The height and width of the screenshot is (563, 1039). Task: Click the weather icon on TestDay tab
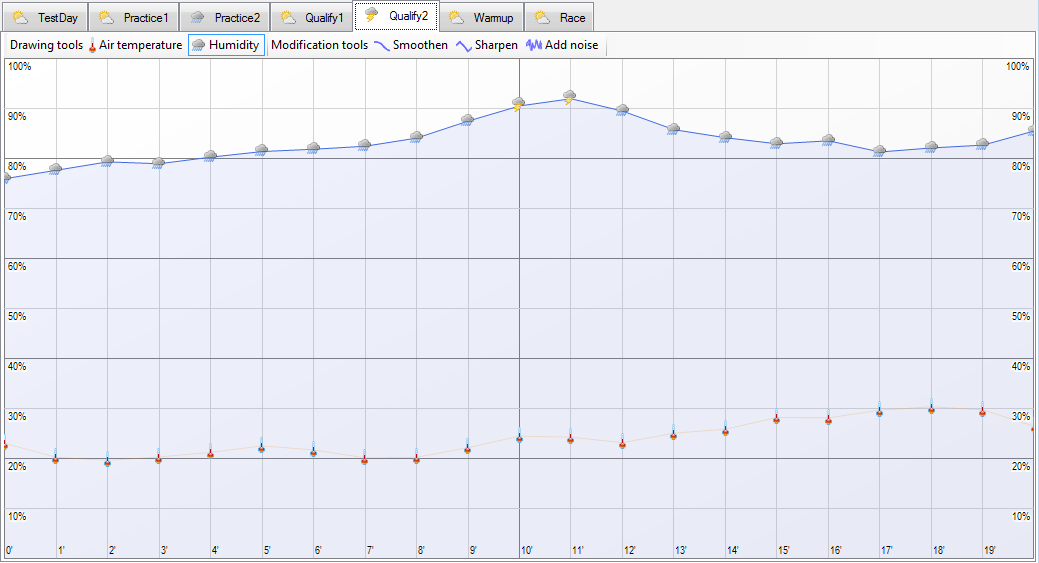pos(21,18)
